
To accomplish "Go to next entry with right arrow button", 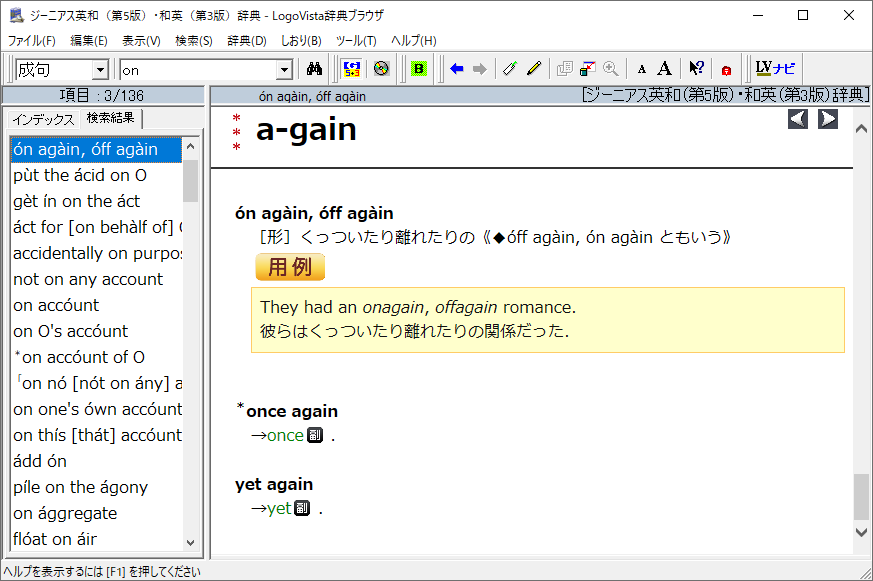I will (x=828, y=119).
